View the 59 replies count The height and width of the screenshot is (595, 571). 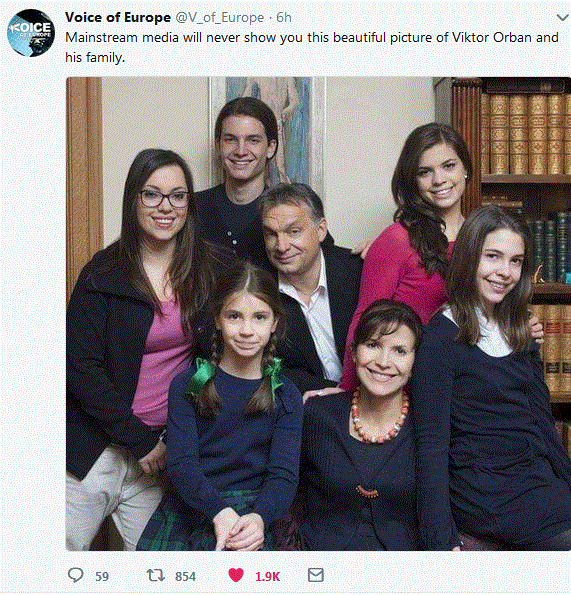coord(102,576)
